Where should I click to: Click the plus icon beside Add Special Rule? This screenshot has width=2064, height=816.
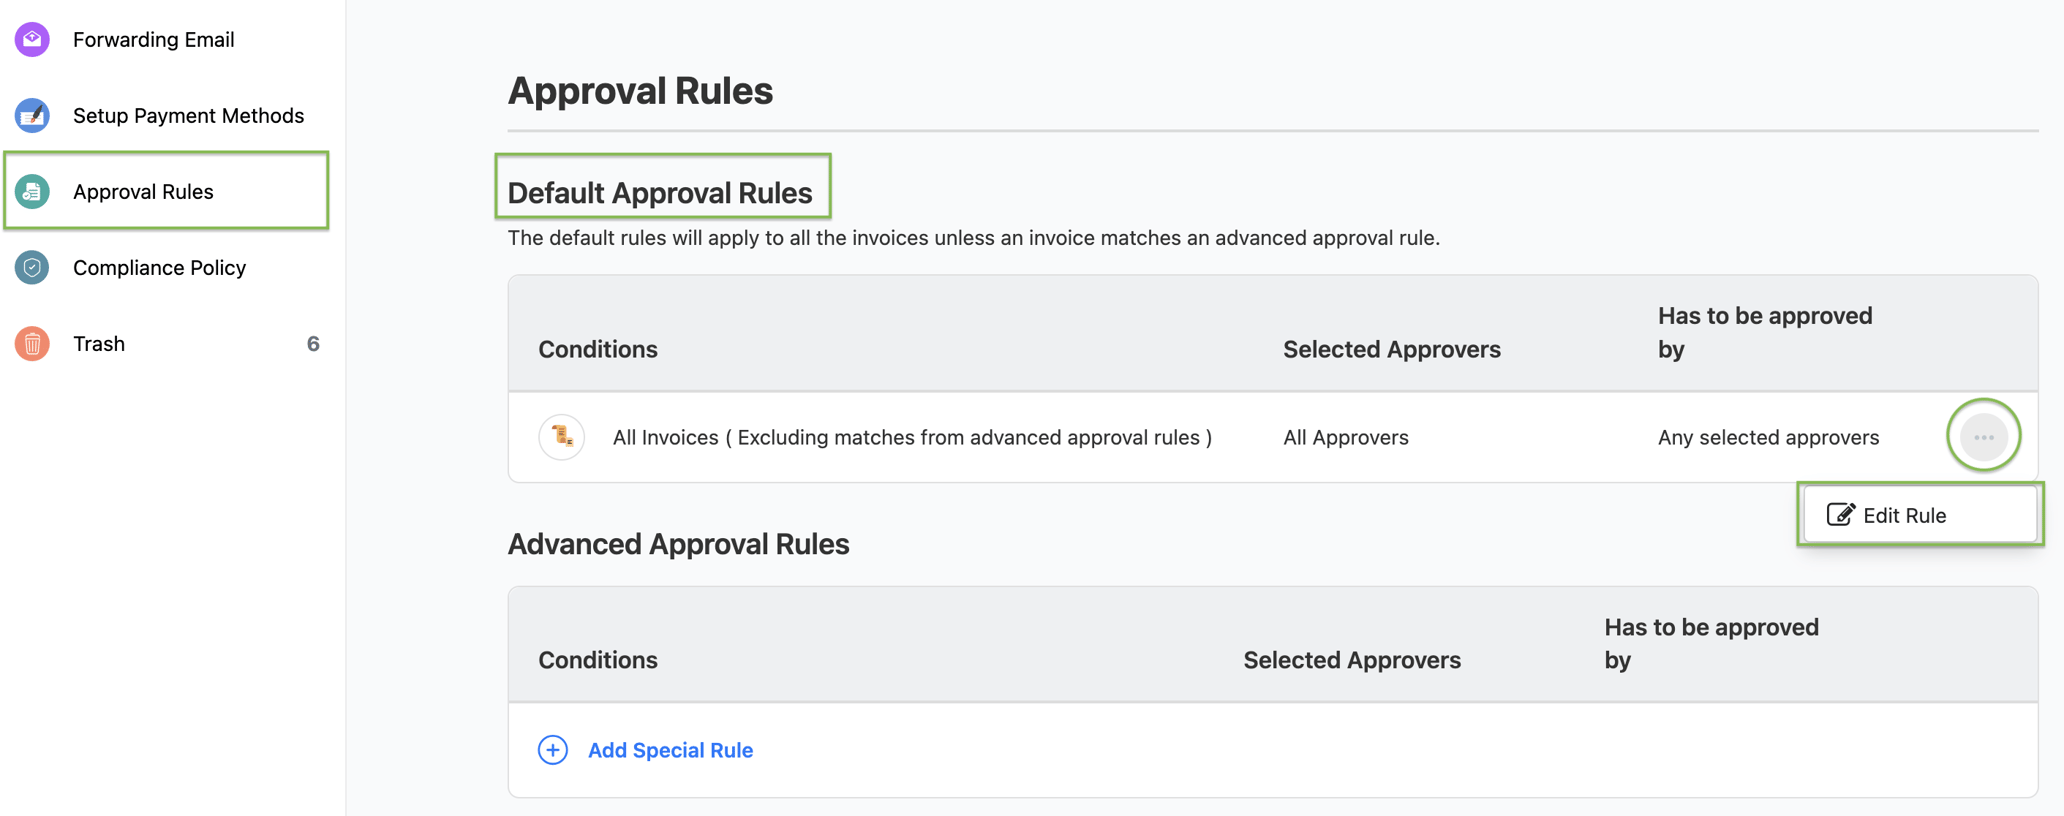point(553,750)
